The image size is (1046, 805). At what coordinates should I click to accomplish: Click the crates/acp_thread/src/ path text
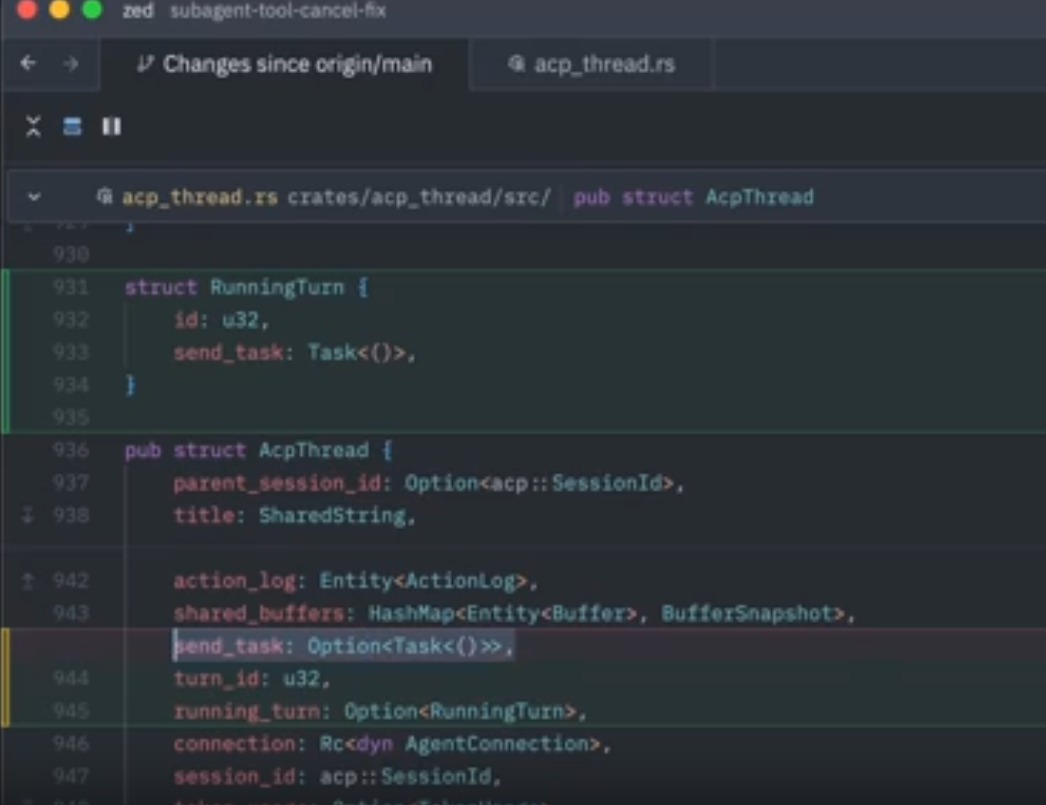419,197
